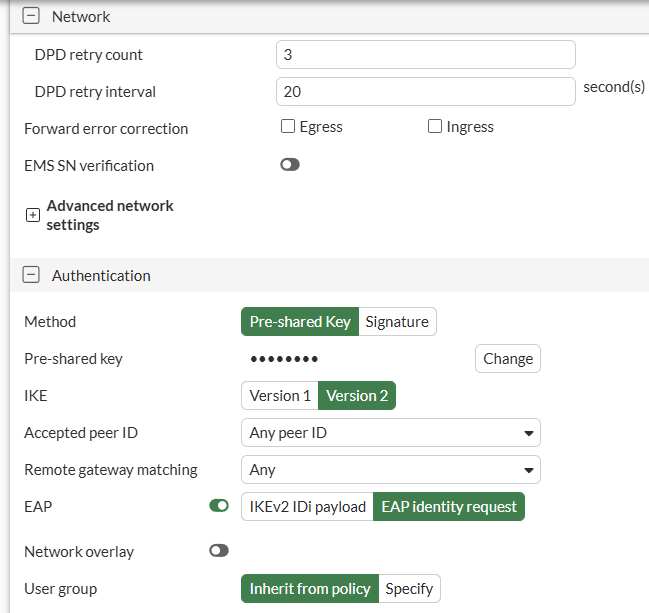Click the Network overlay label
Viewport: 649px width, 613px height.
[x=79, y=552]
